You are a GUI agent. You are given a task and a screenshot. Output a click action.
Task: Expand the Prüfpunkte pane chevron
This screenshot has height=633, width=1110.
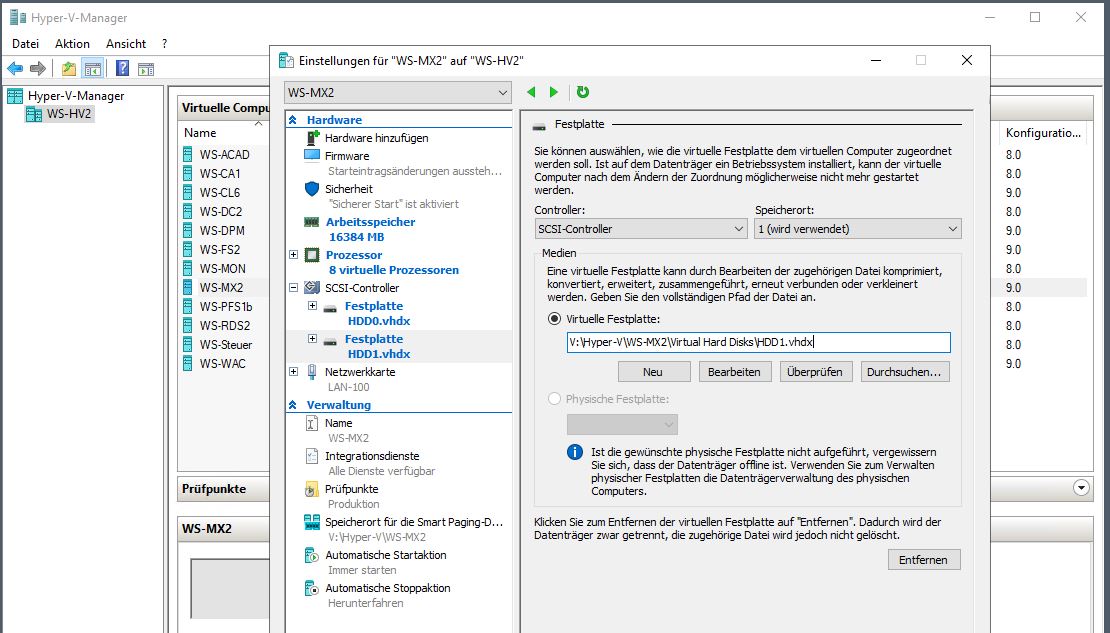[1080, 488]
